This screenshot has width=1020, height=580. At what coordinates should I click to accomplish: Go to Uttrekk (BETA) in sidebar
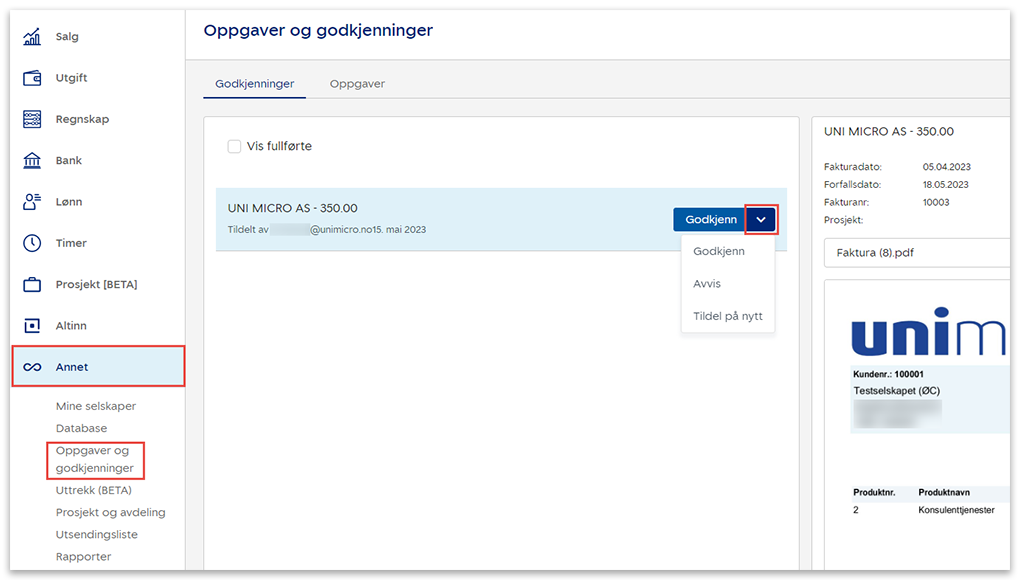click(93, 490)
